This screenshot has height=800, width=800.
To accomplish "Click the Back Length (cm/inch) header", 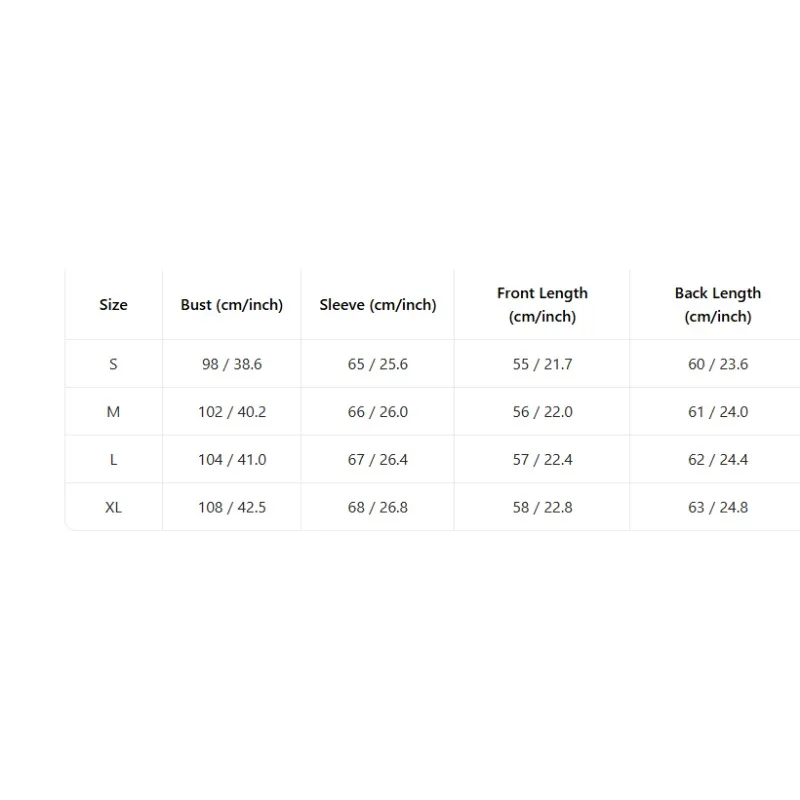I will click(x=718, y=305).
